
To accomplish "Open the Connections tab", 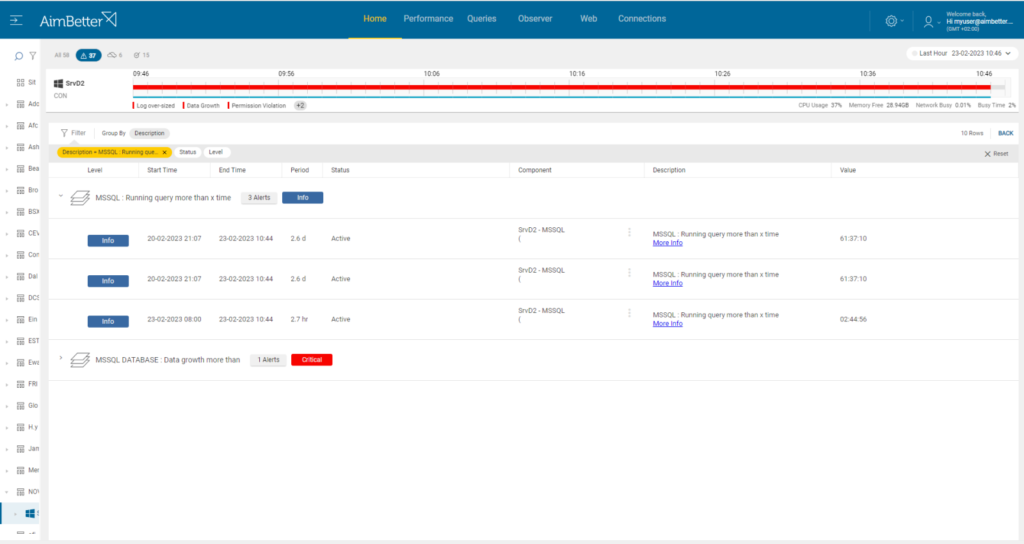I will coord(642,19).
